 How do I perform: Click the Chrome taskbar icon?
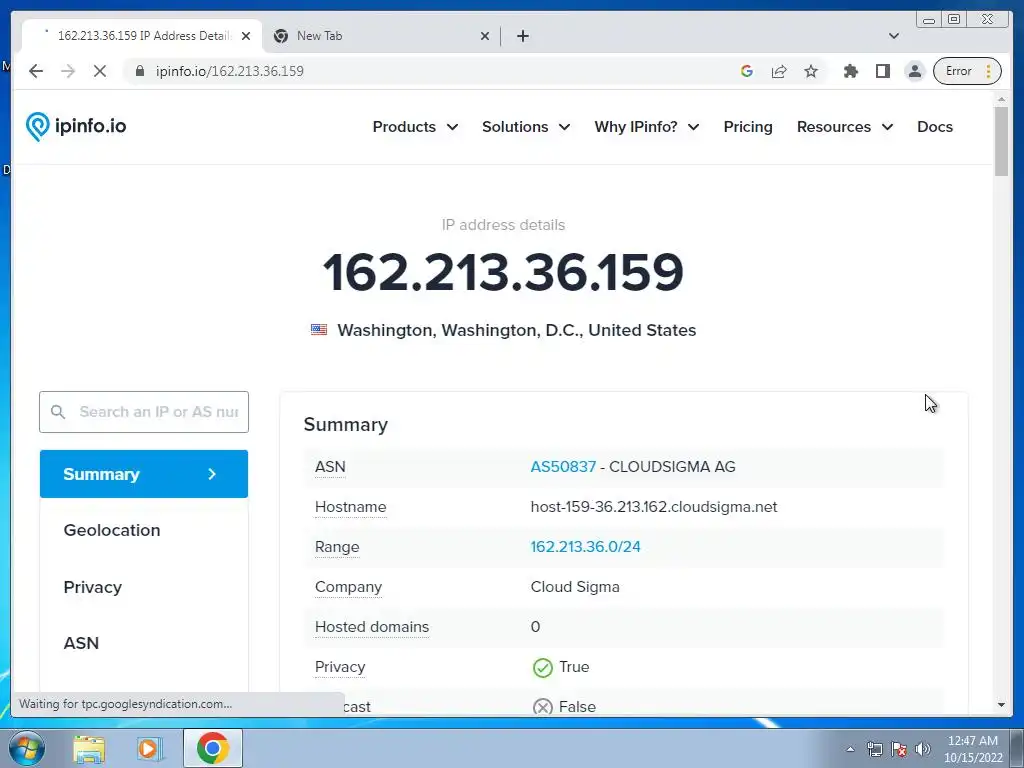tap(212, 748)
